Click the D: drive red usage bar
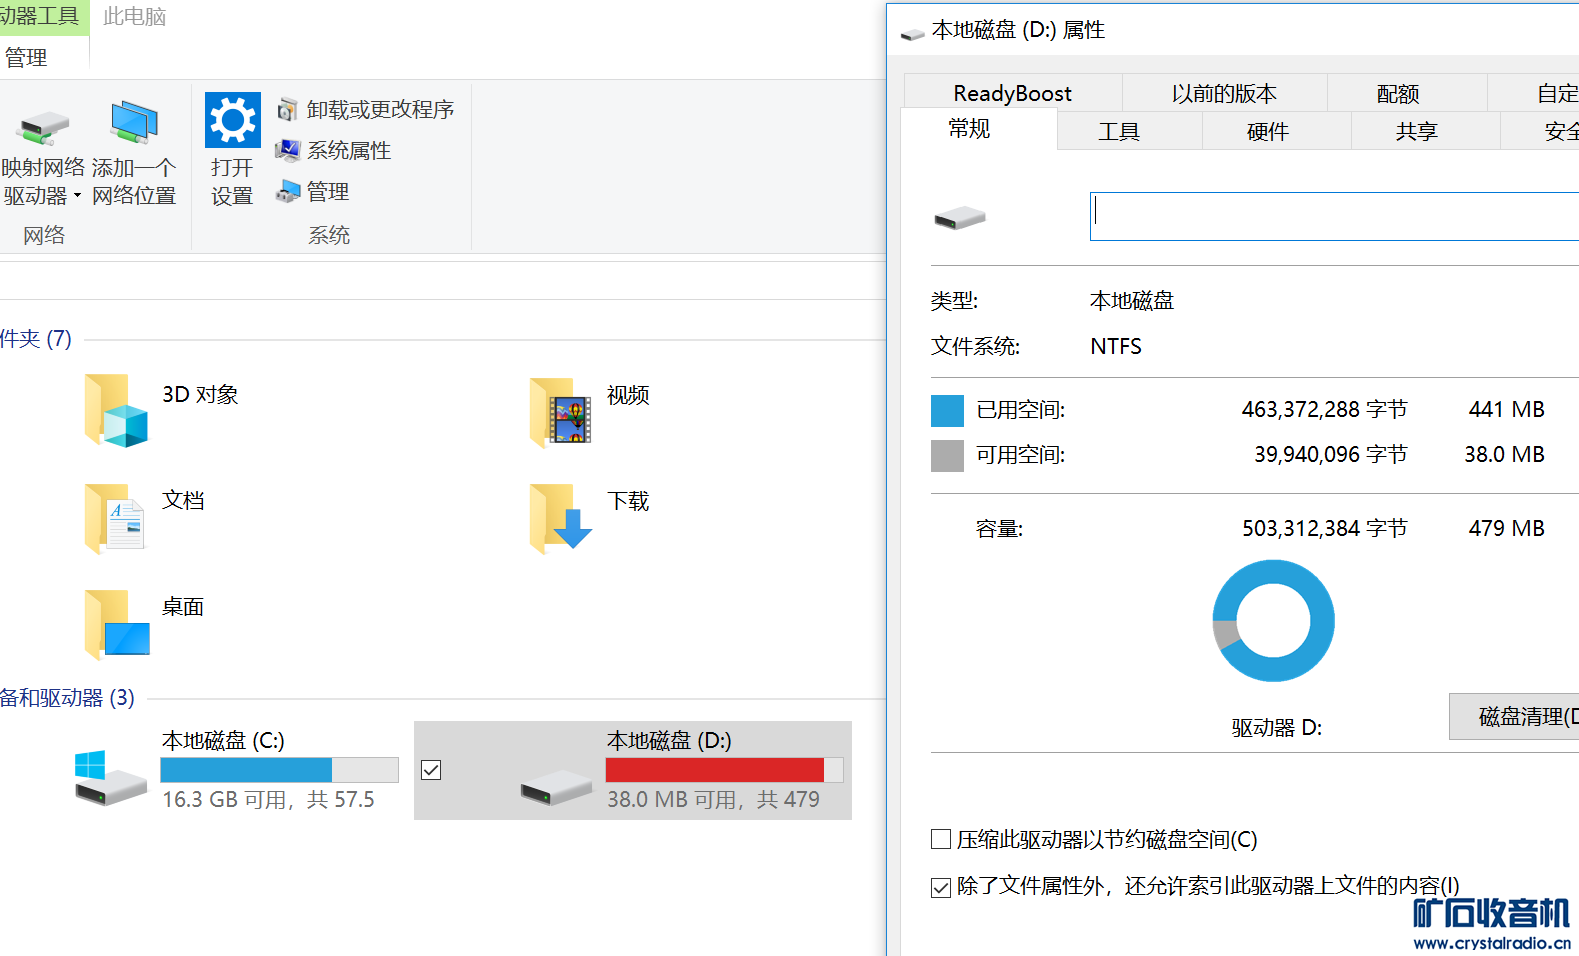This screenshot has height=956, width=1579. pyautogui.click(x=724, y=769)
